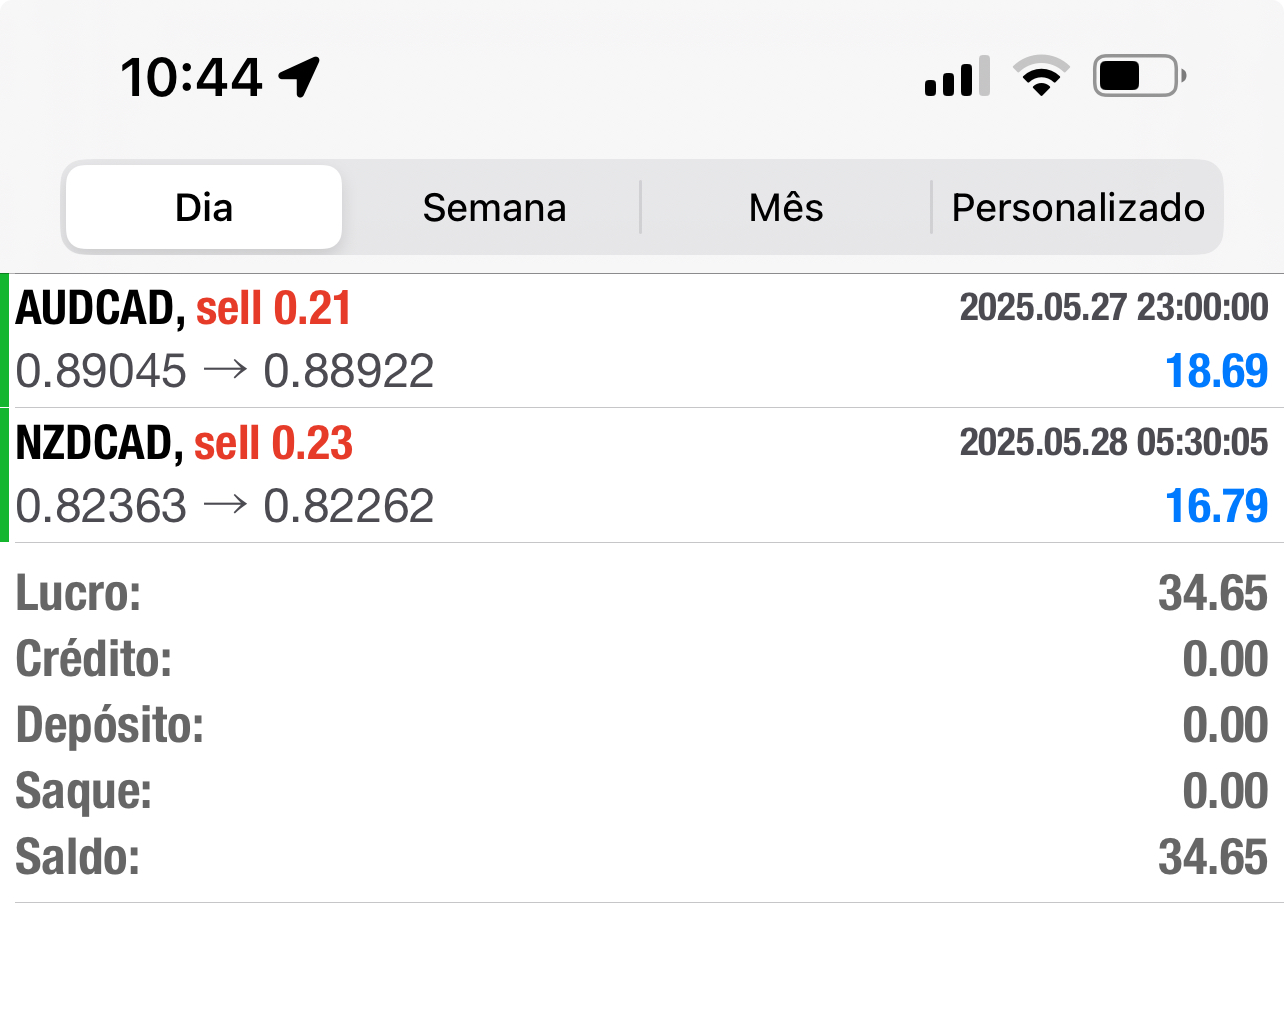Tap the Depósito summary row
1284x1027 pixels.
640,725
